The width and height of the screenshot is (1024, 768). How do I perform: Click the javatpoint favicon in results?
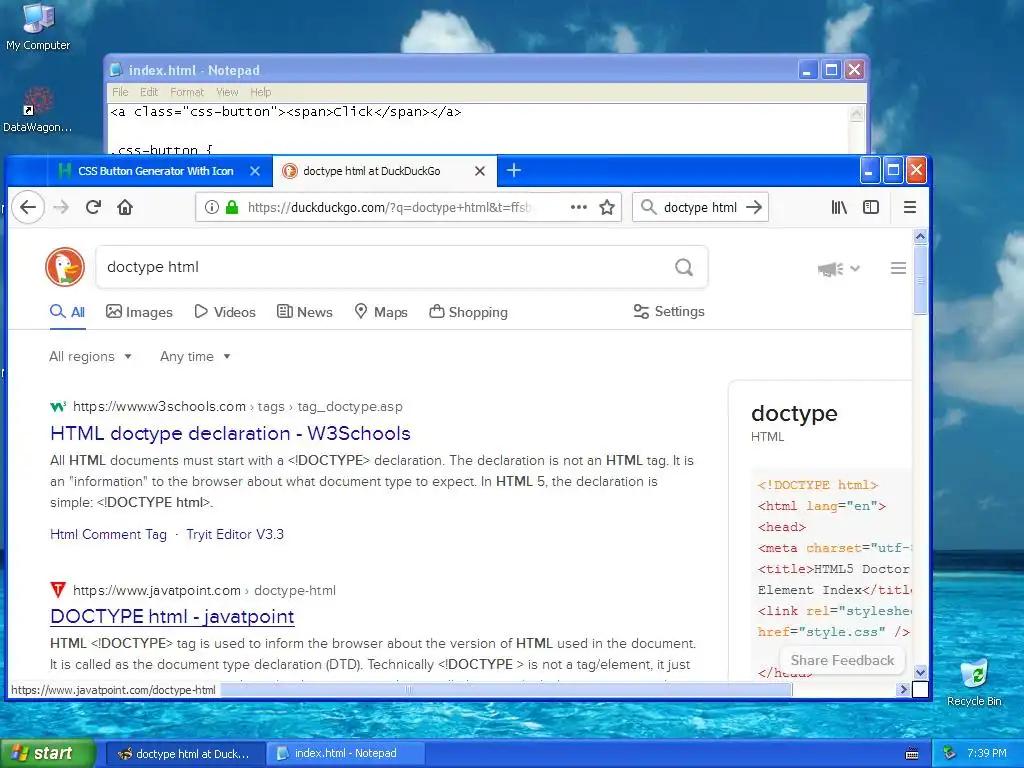58,590
